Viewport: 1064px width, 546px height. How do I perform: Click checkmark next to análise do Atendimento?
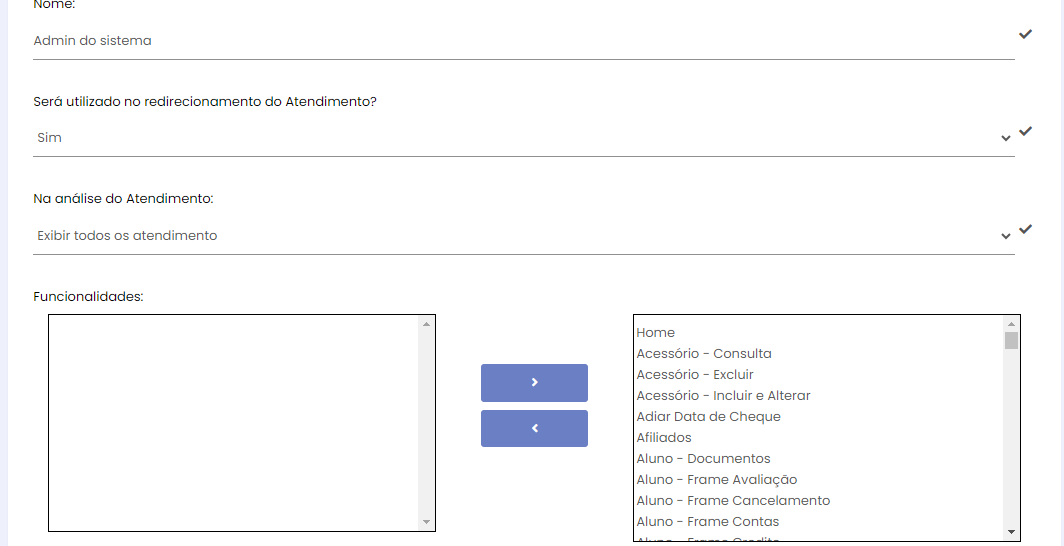coord(1025,229)
